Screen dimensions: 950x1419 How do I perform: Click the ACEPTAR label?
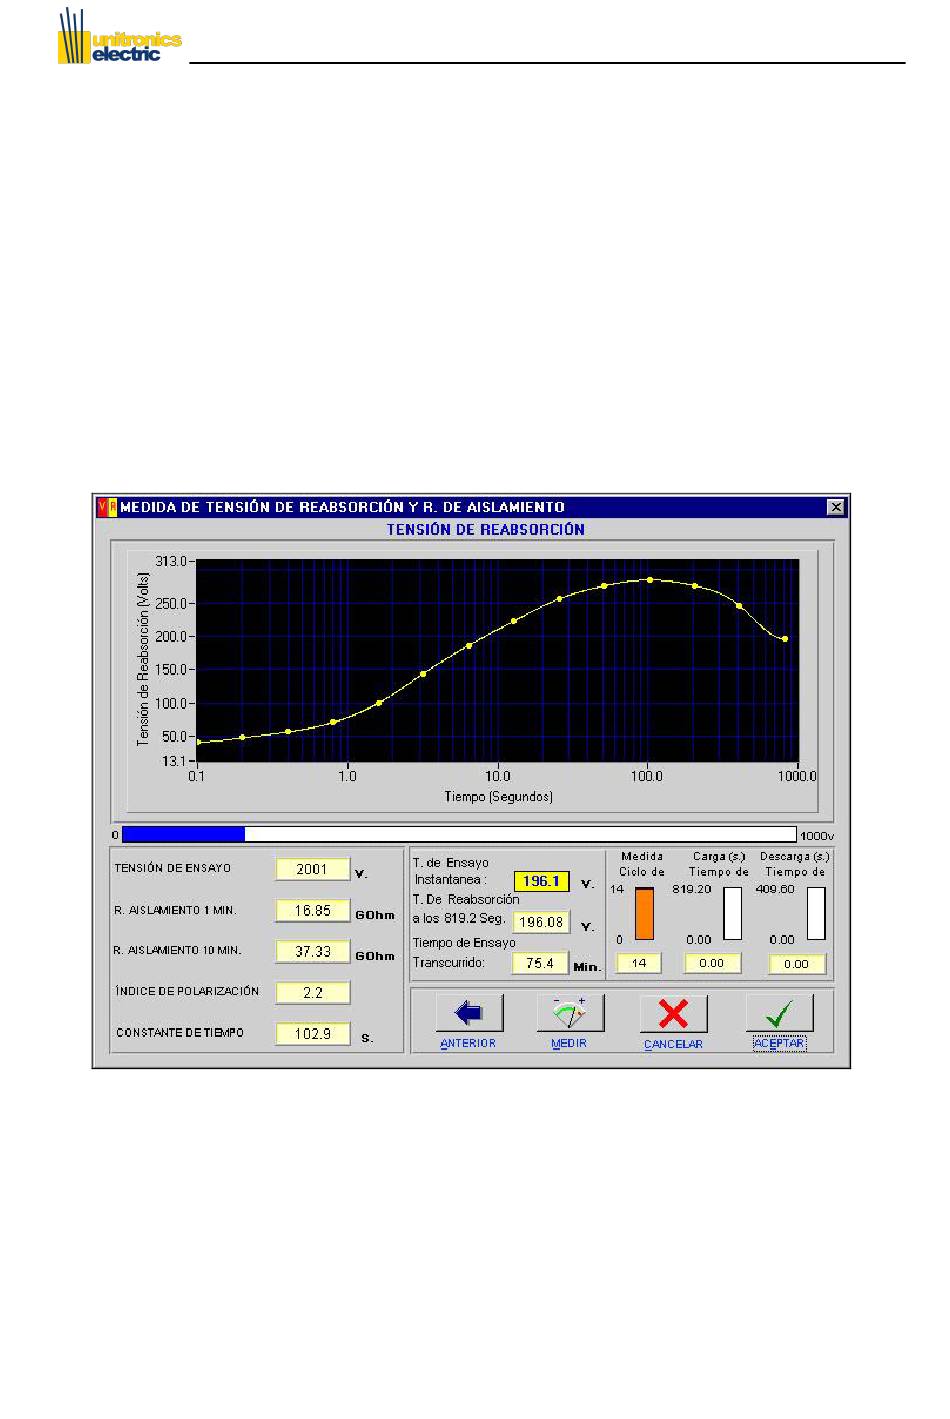779,1043
